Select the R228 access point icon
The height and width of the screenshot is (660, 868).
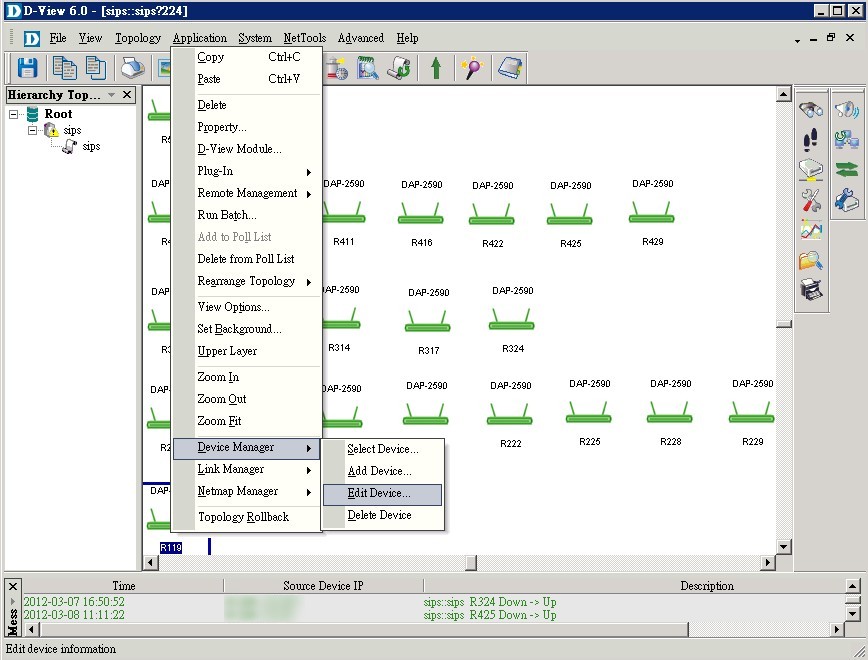(x=670, y=413)
